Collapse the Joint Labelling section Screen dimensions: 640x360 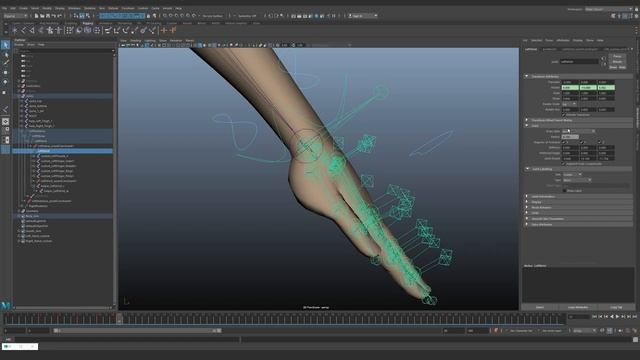click(x=527, y=169)
